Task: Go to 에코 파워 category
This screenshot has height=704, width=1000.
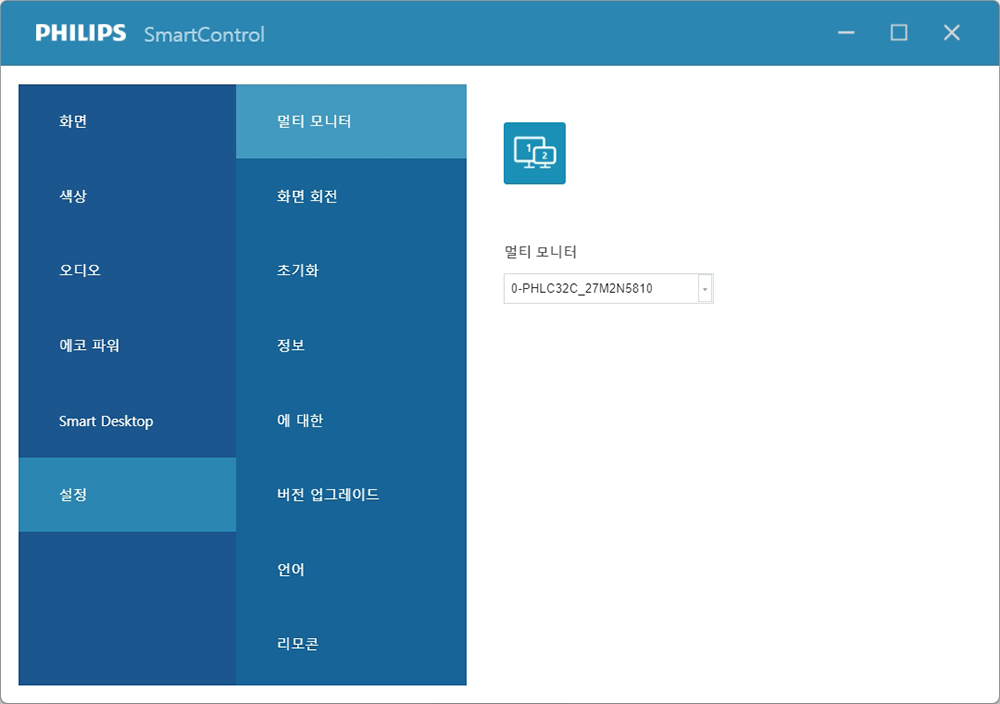Action: (128, 345)
